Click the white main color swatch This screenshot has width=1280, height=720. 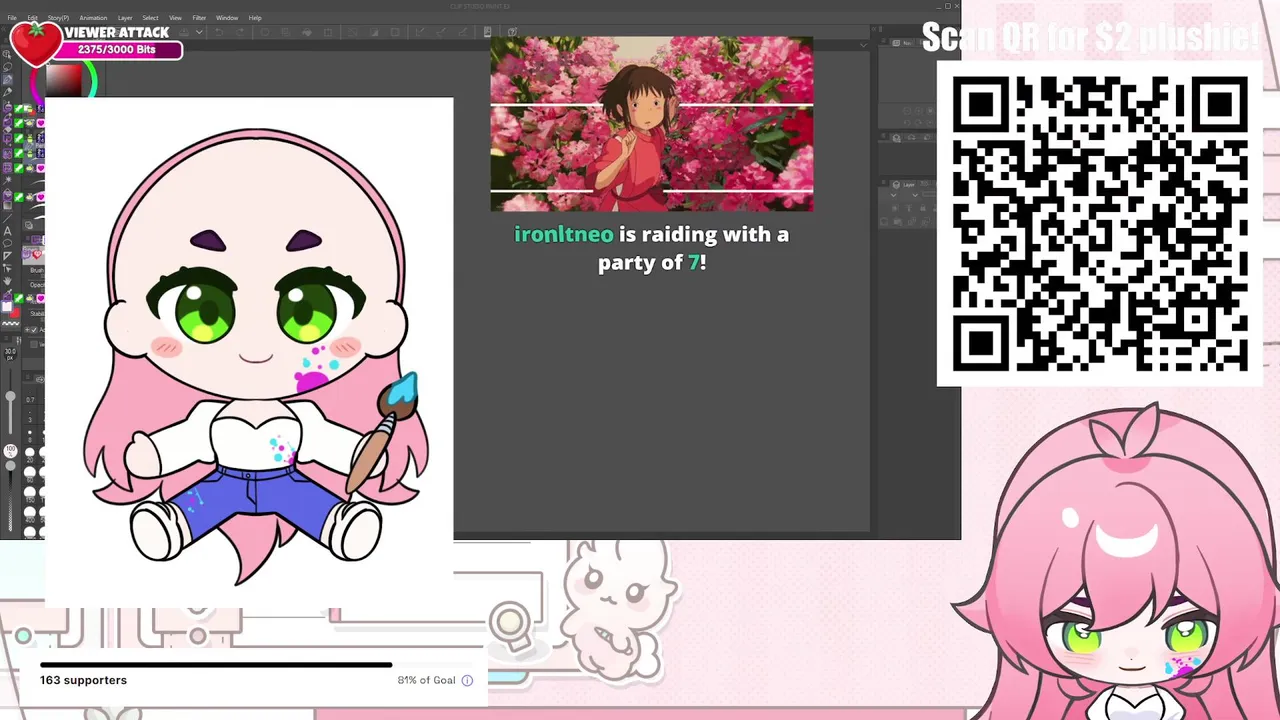(7, 308)
